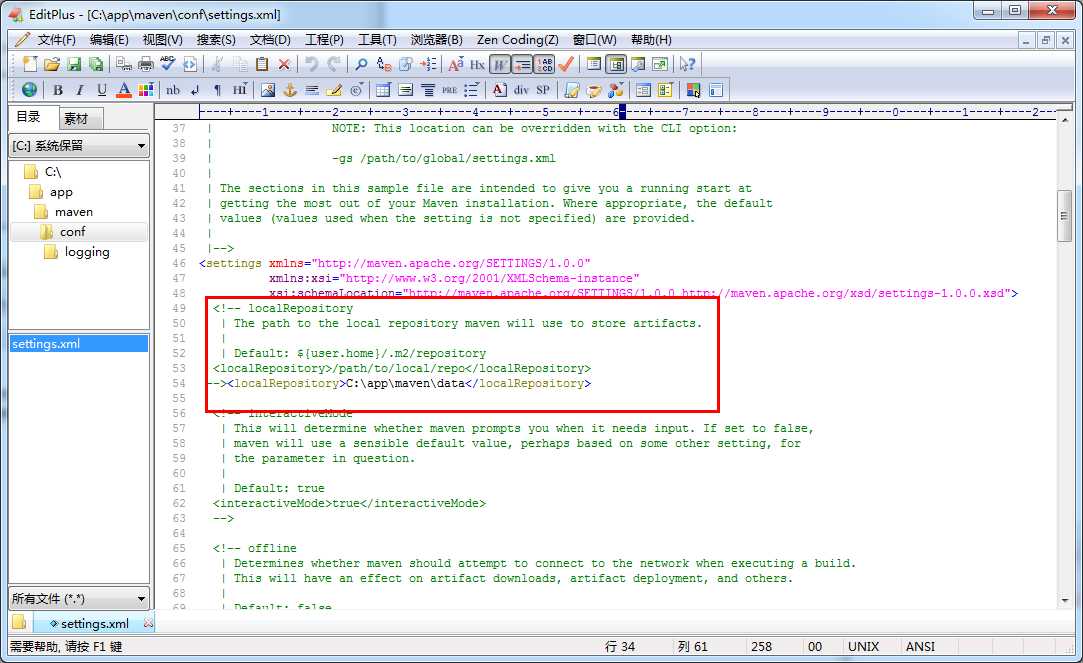The height and width of the screenshot is (663, 1083).
Task: Click the Save All icon
Action: (96, 64)
